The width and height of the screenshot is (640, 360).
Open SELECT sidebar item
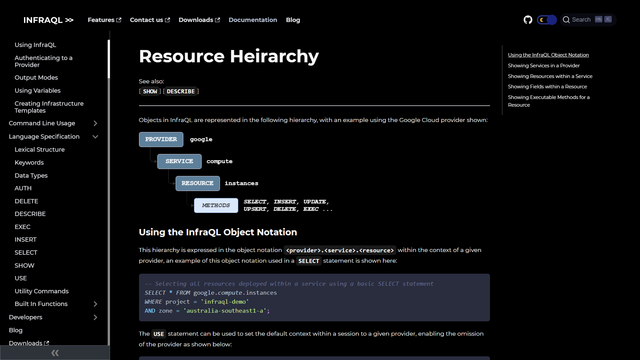(x=26, y=253)
